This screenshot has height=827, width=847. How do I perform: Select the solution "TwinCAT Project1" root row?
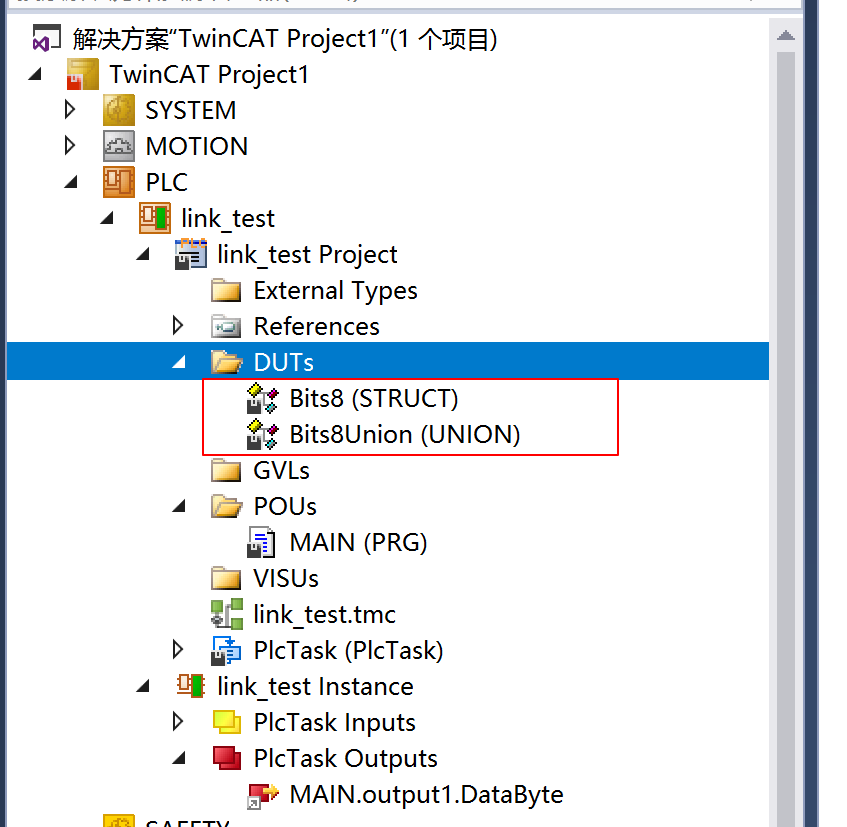[x=285, y=39]
